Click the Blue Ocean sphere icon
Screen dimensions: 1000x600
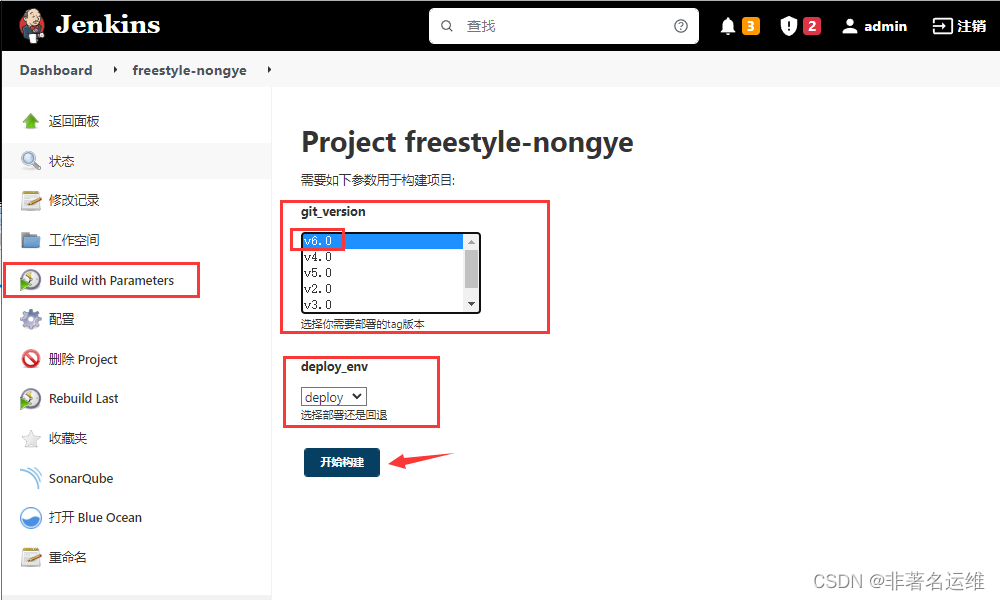tap(31, 518)
